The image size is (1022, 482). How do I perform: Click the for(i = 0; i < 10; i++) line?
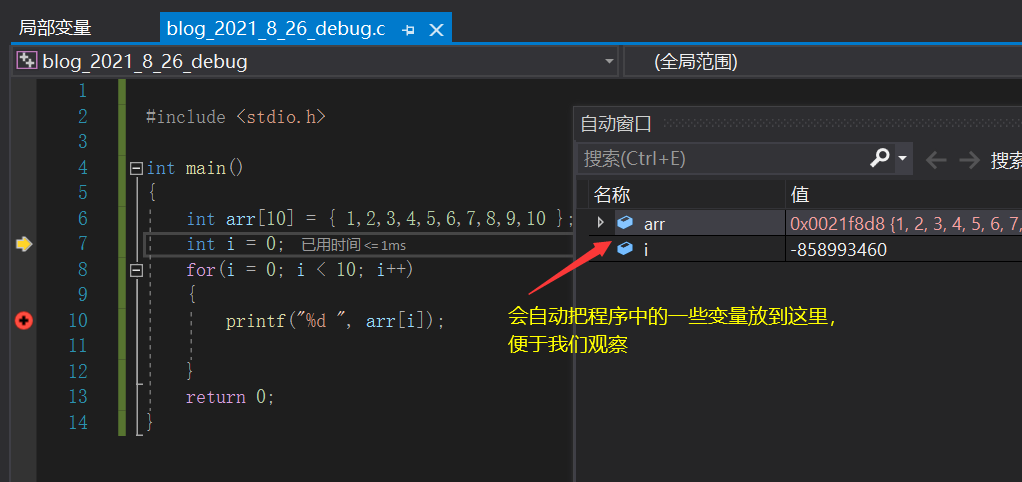point(300,270)
